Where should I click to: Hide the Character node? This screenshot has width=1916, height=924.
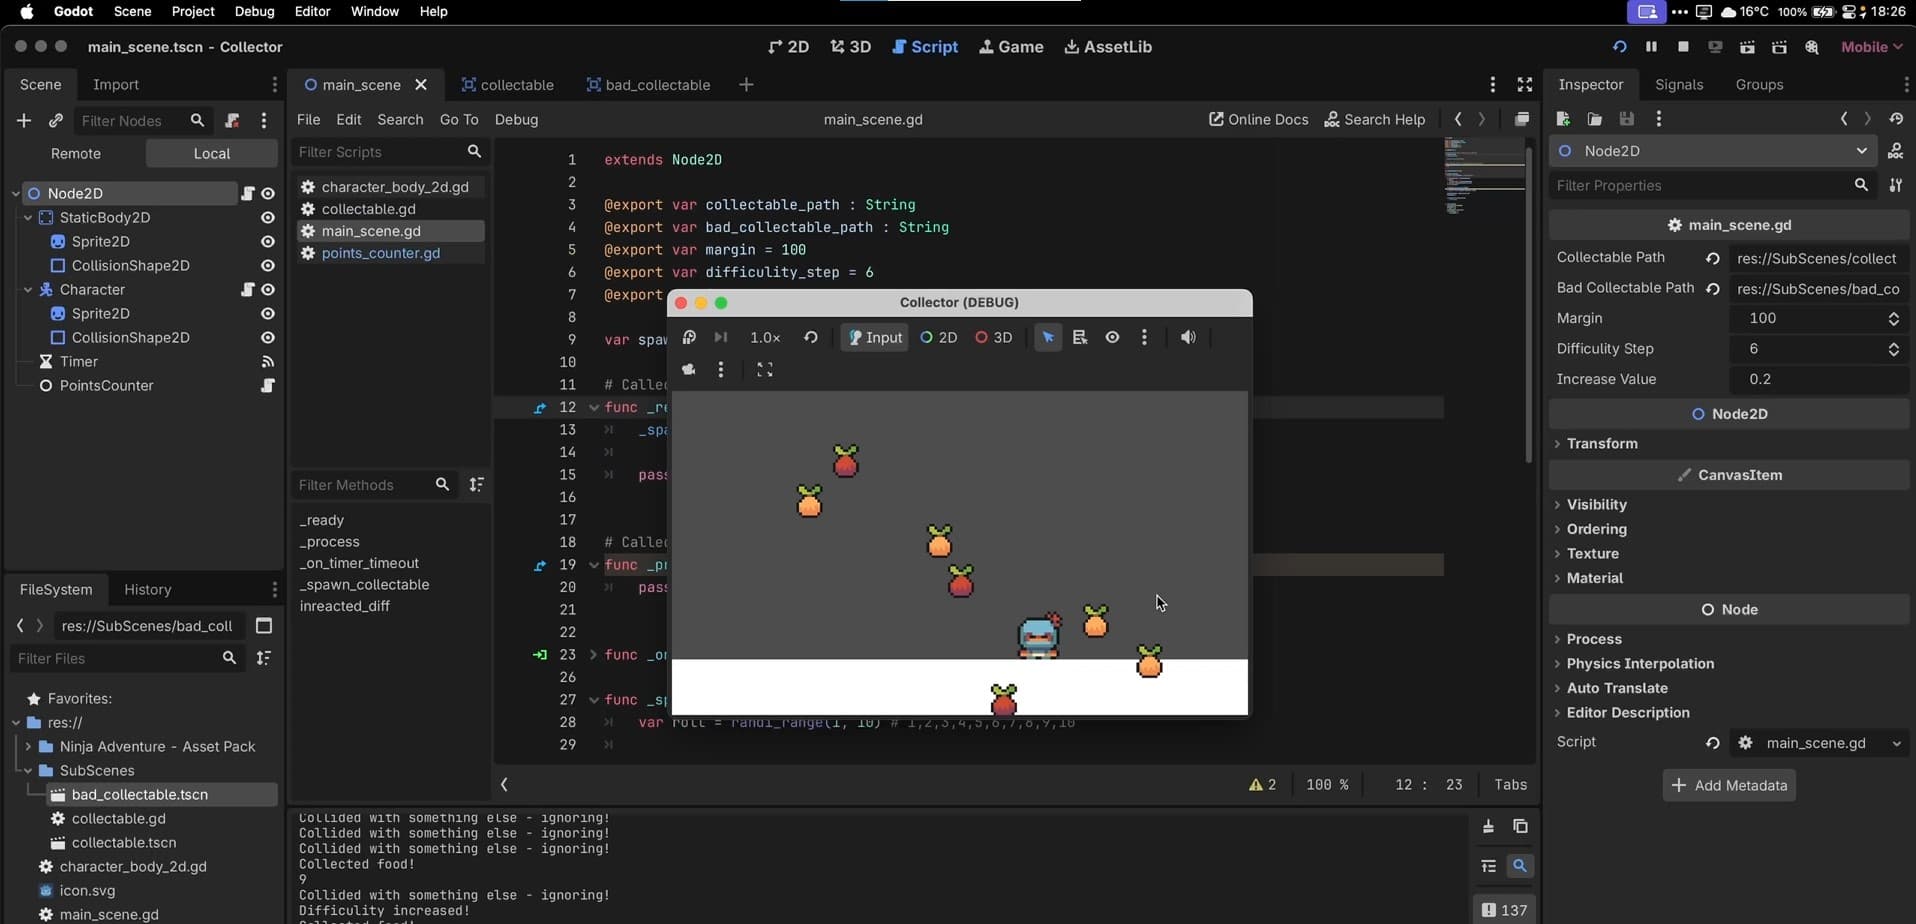point(267,290)
